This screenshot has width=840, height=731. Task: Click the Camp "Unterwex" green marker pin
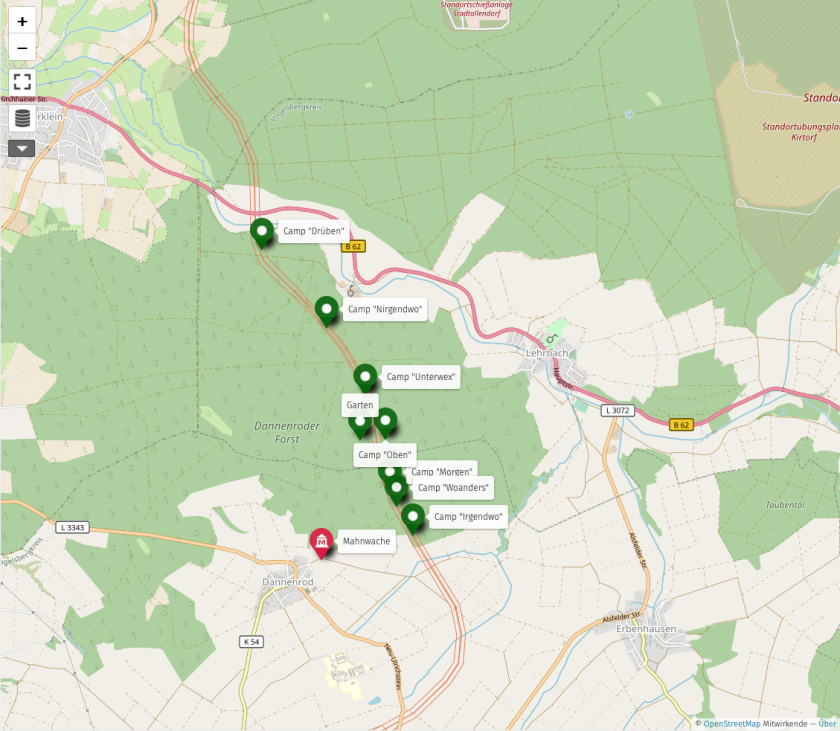(365, 379)
